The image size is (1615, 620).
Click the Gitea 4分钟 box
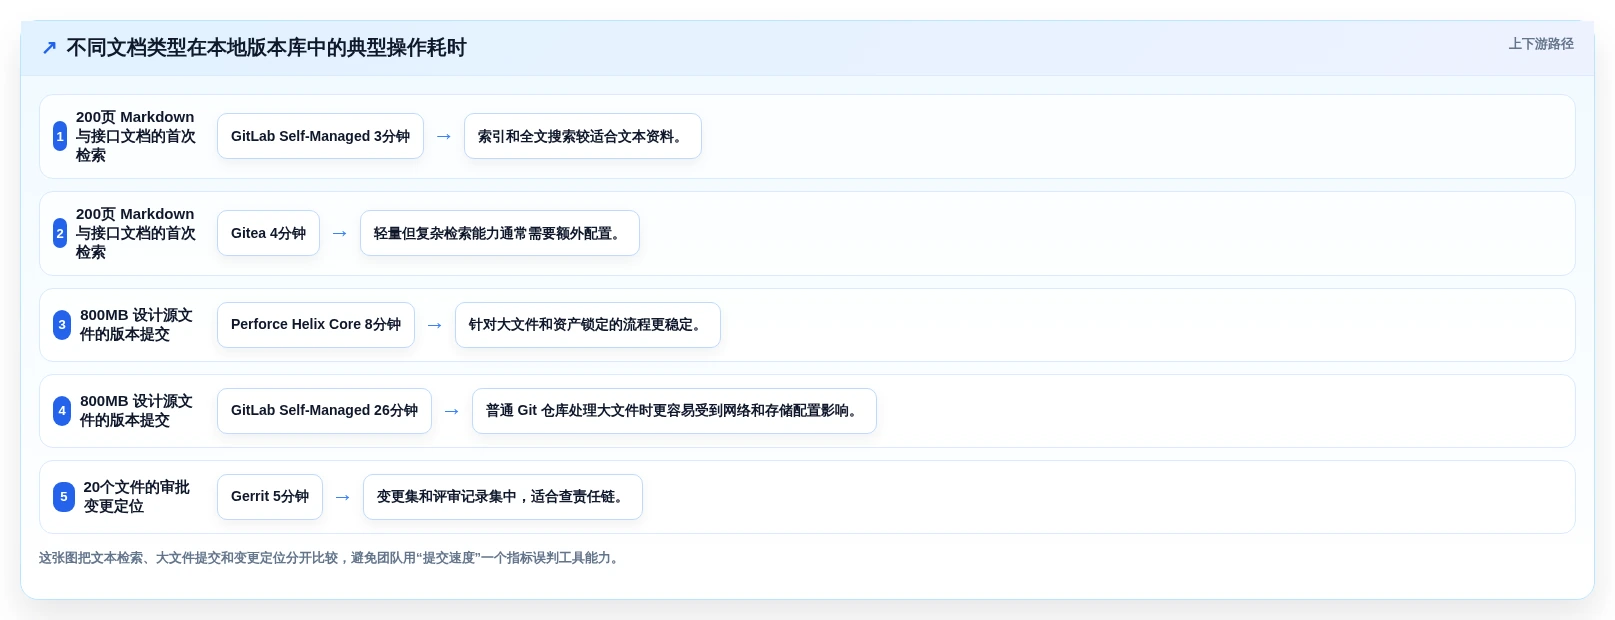[x=268, y=233]
